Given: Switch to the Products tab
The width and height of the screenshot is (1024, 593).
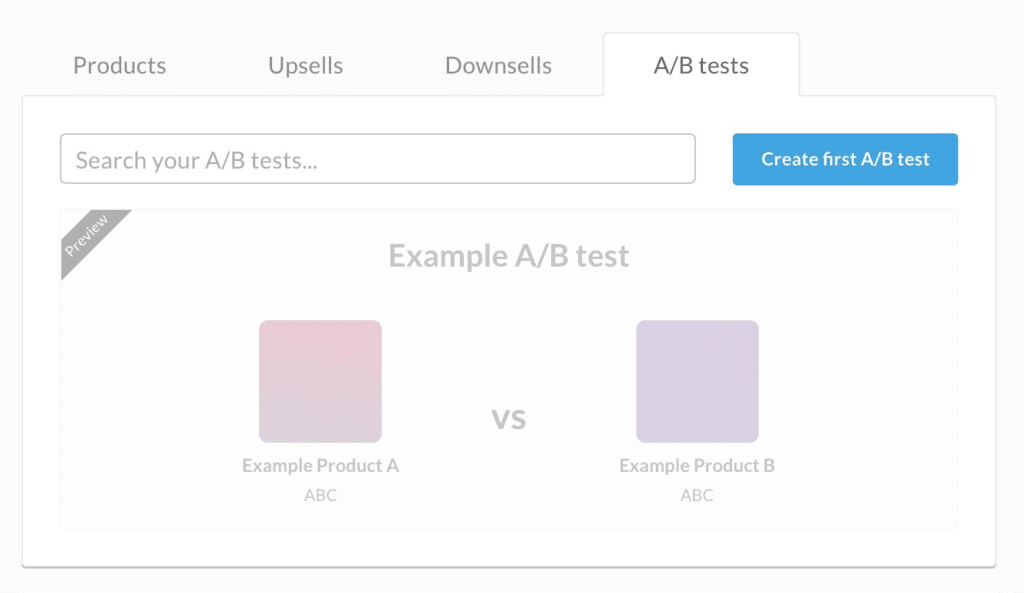Looking at the screenshot, I should click(x=119, y=65).
